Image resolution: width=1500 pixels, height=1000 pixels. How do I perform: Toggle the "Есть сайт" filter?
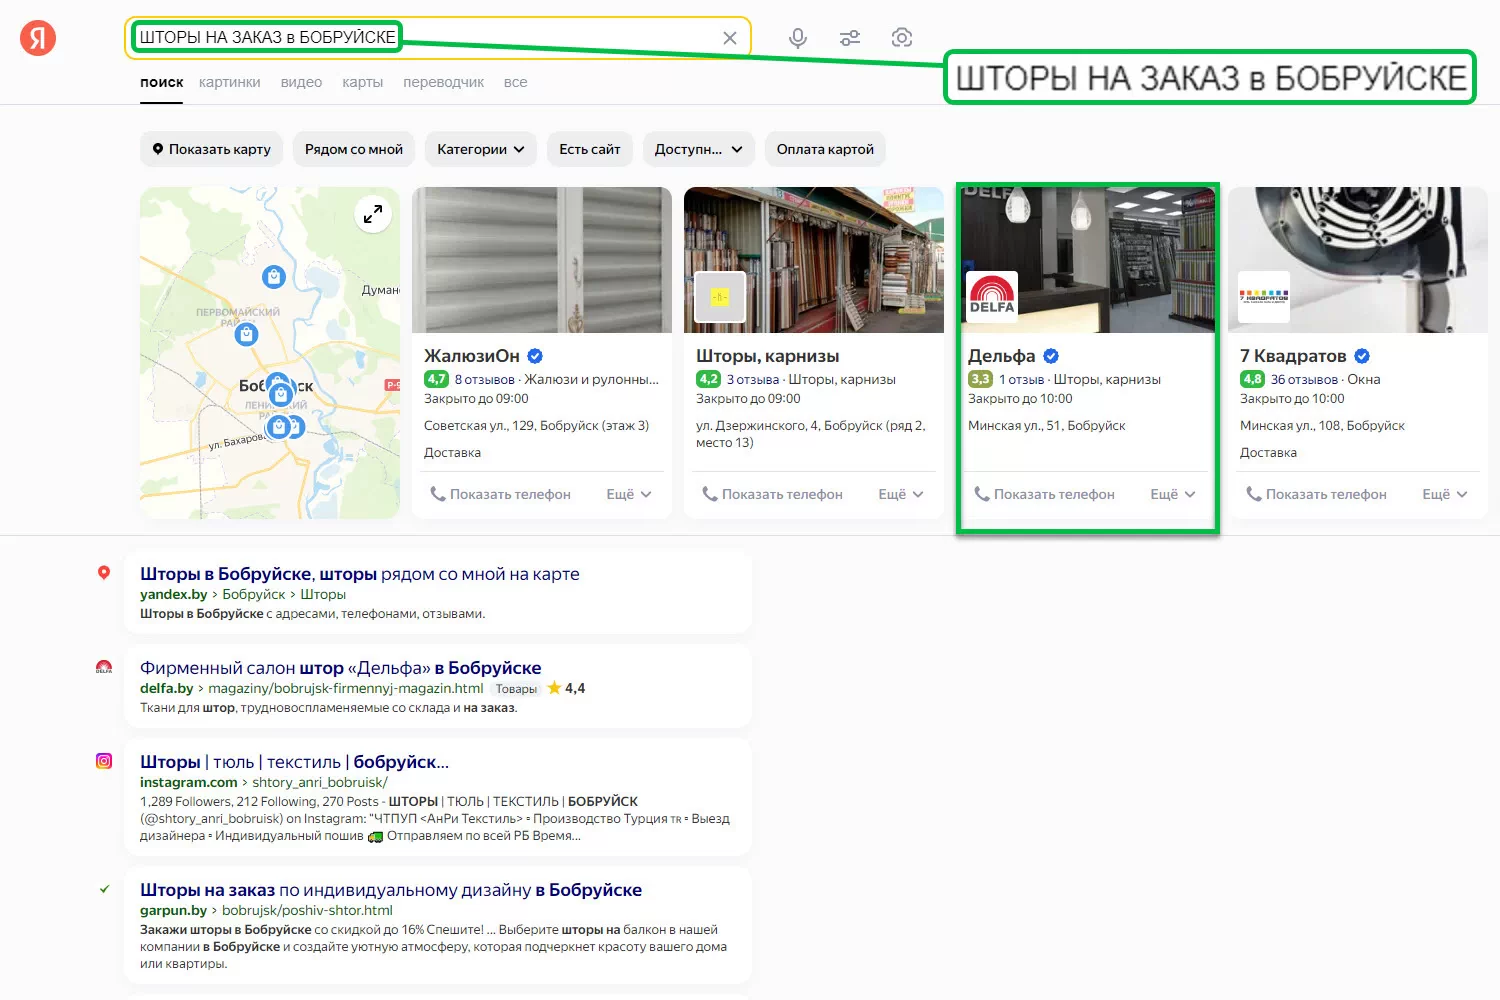tap(589, 149)
